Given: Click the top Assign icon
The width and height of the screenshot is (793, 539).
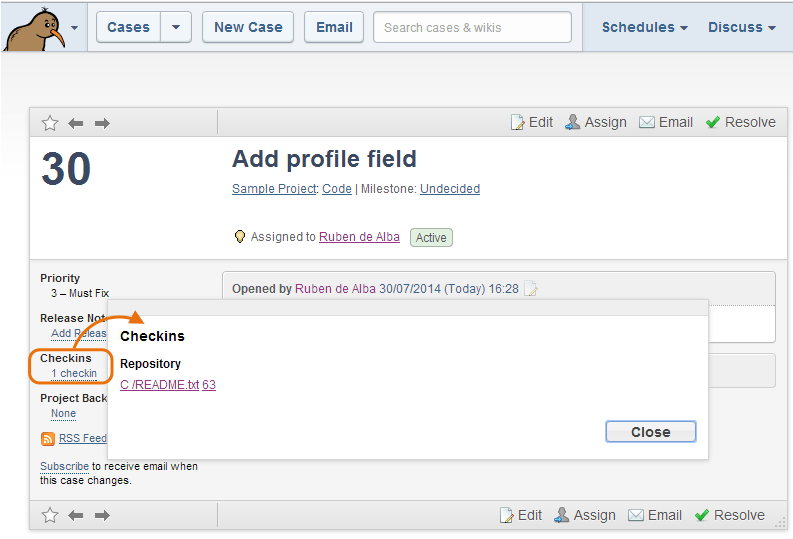Looking at the screenshot, I should pos(572,122).
